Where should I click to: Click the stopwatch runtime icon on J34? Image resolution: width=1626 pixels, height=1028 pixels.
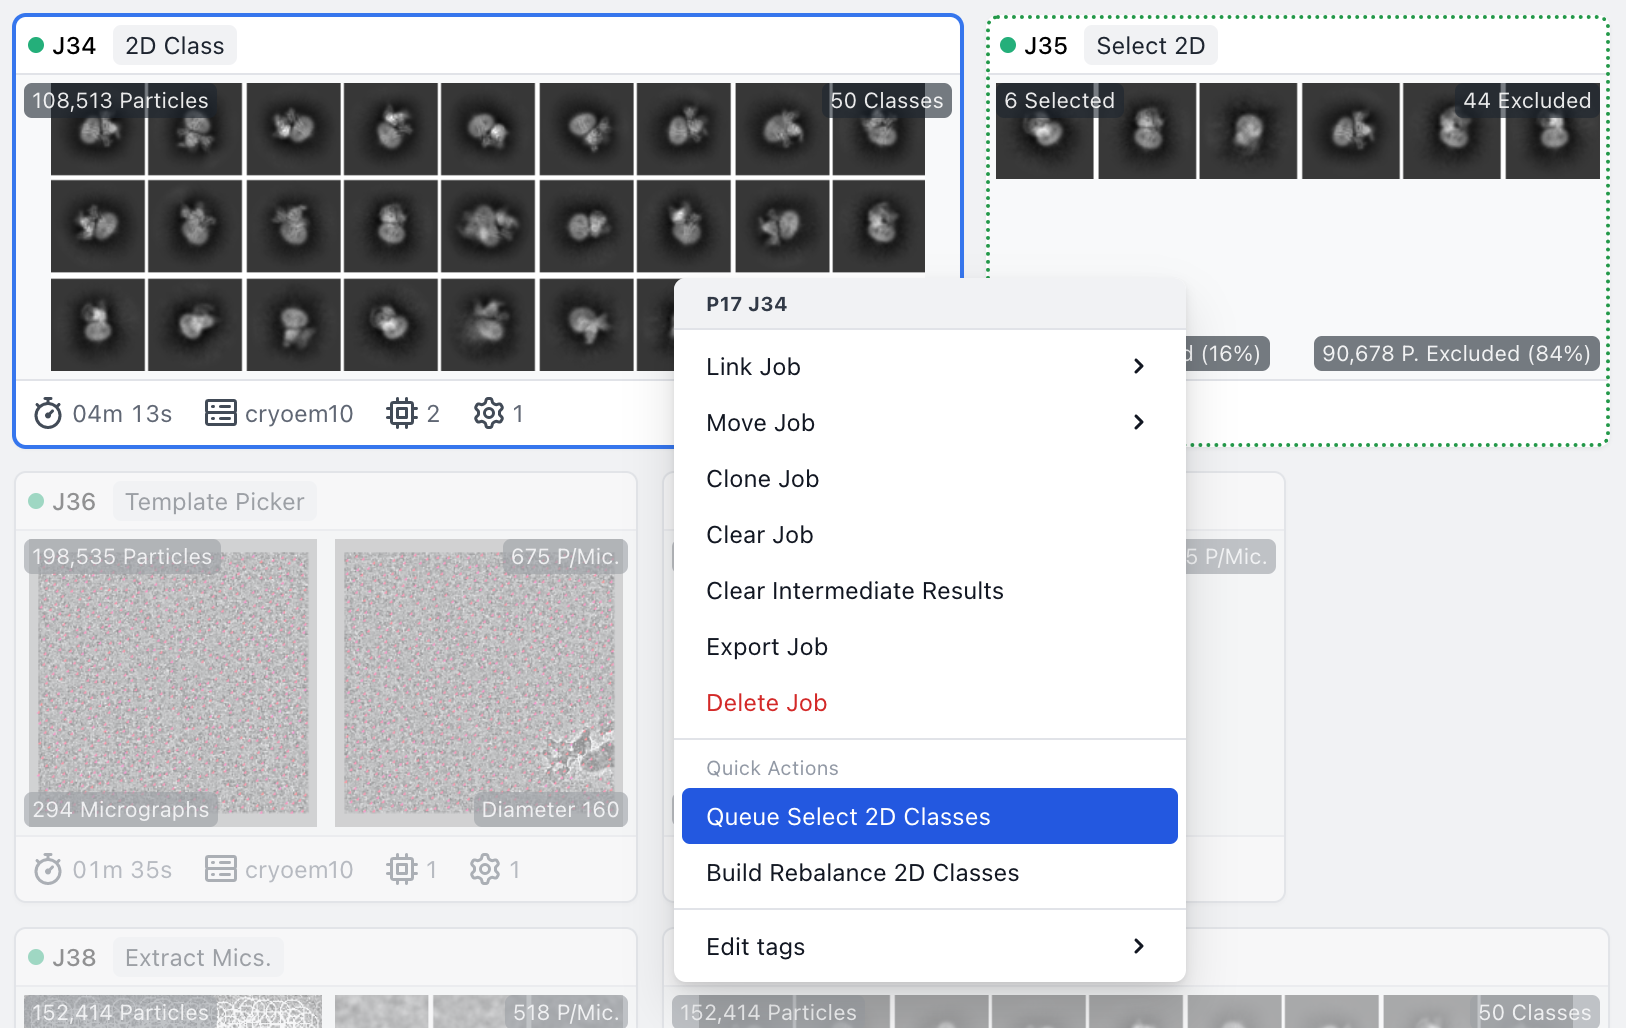(48, 413)
